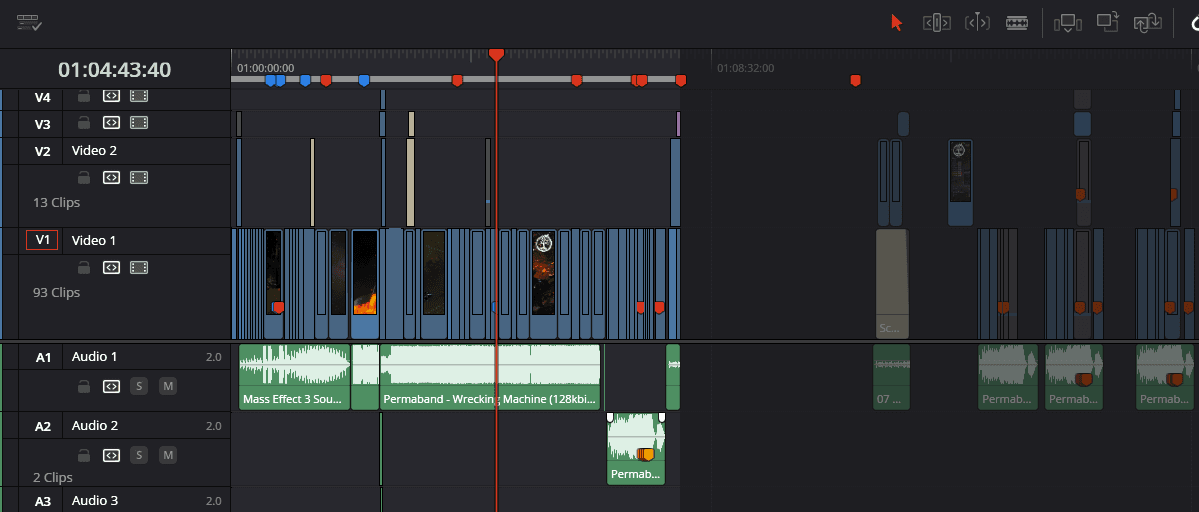Select the Trim Edit Mode tool

click(x=936, y=22)
